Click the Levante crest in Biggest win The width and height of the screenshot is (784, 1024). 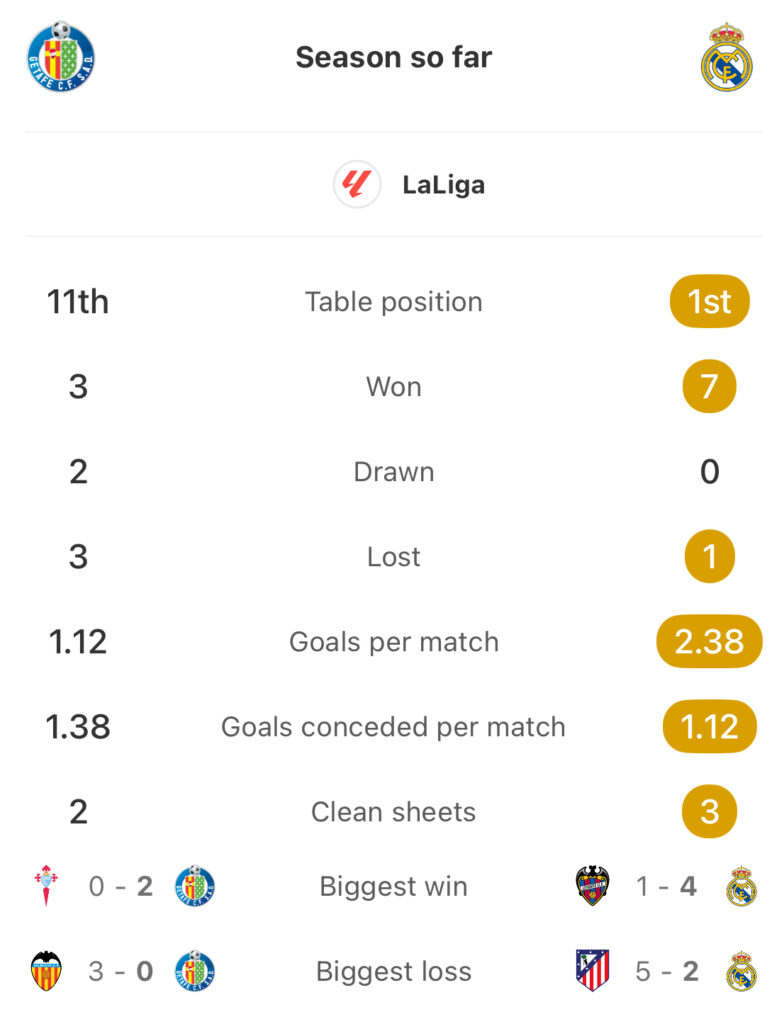tap(593, 887)
